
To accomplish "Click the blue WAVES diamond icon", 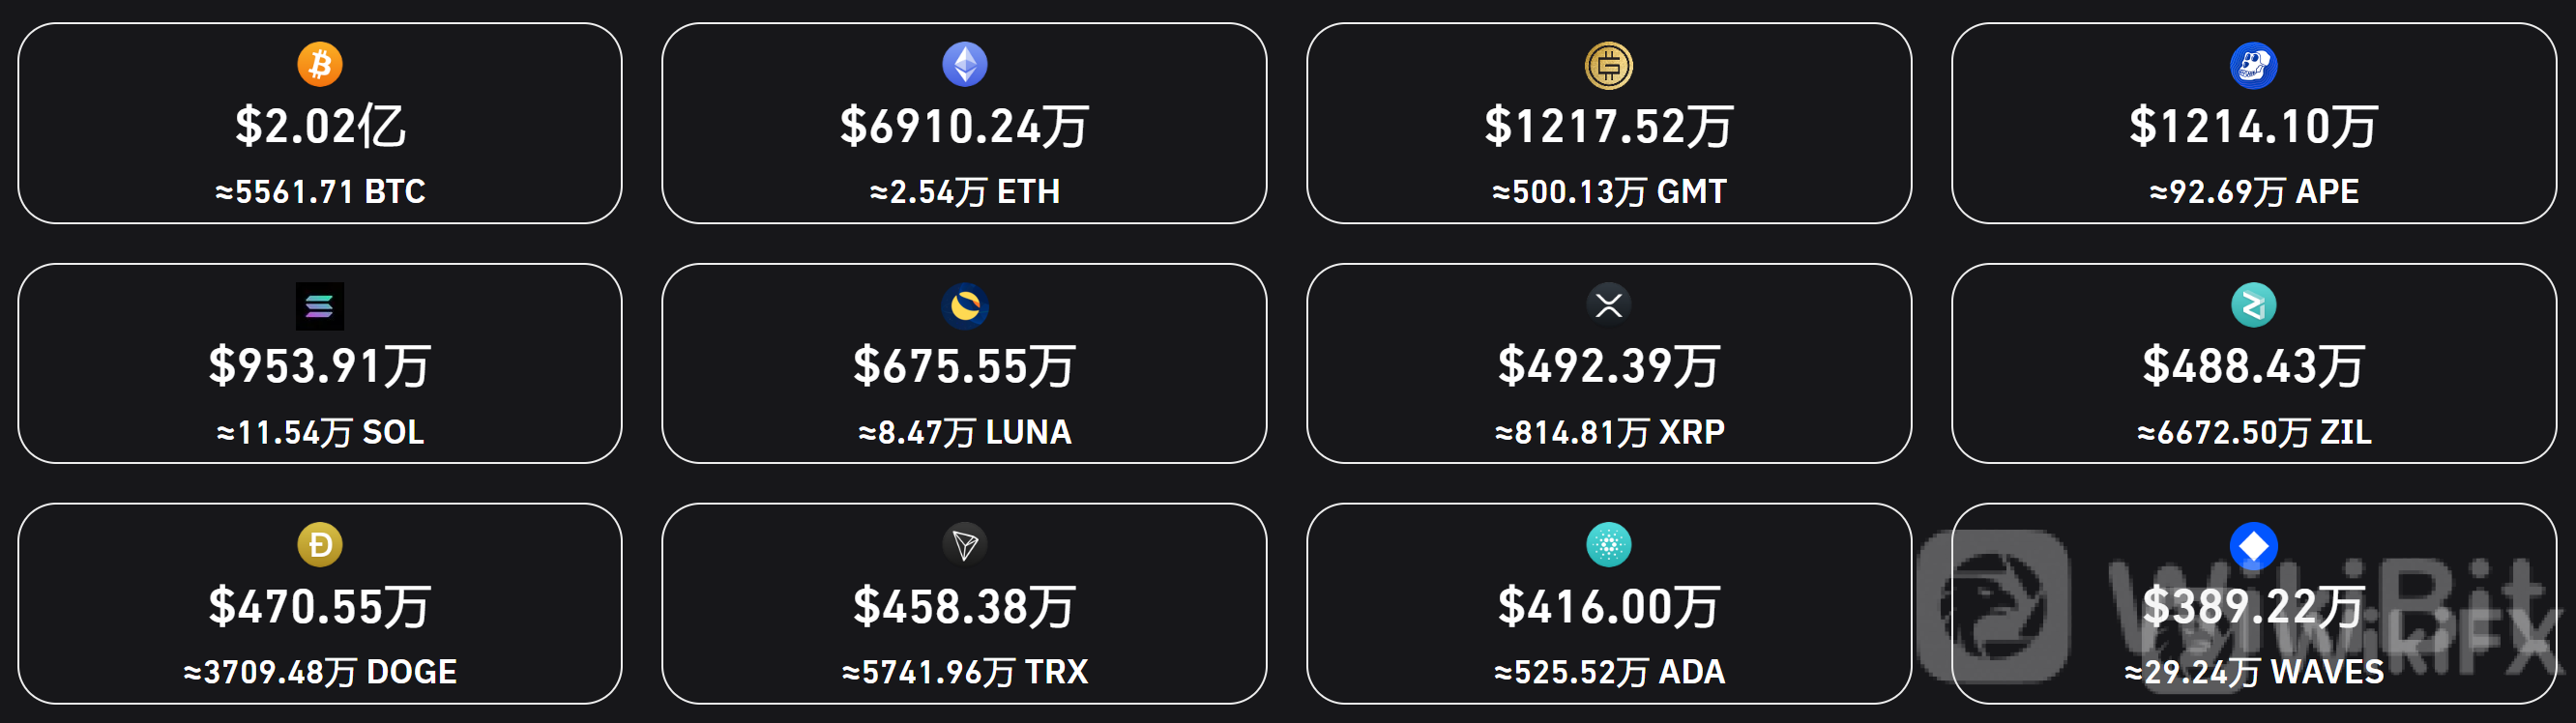I will (2254, 546).
